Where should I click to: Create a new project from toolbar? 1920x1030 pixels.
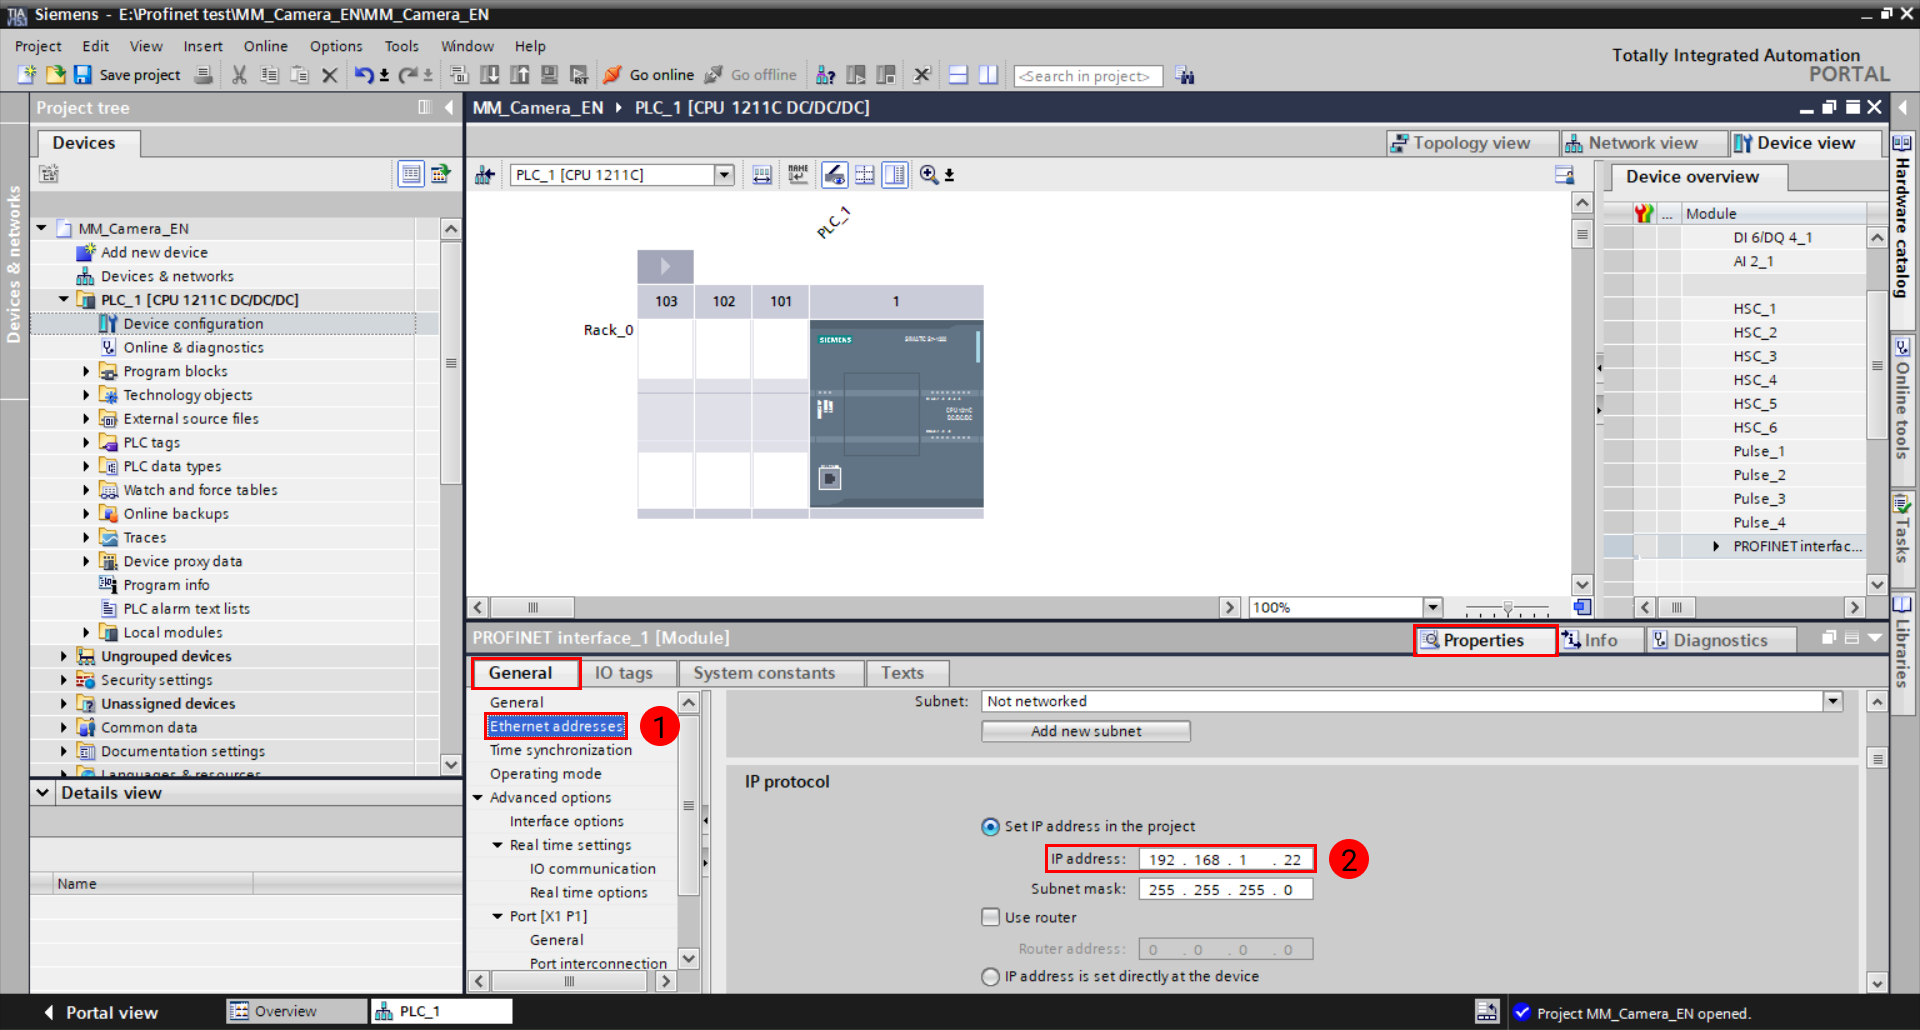click(x=27, y=75)
